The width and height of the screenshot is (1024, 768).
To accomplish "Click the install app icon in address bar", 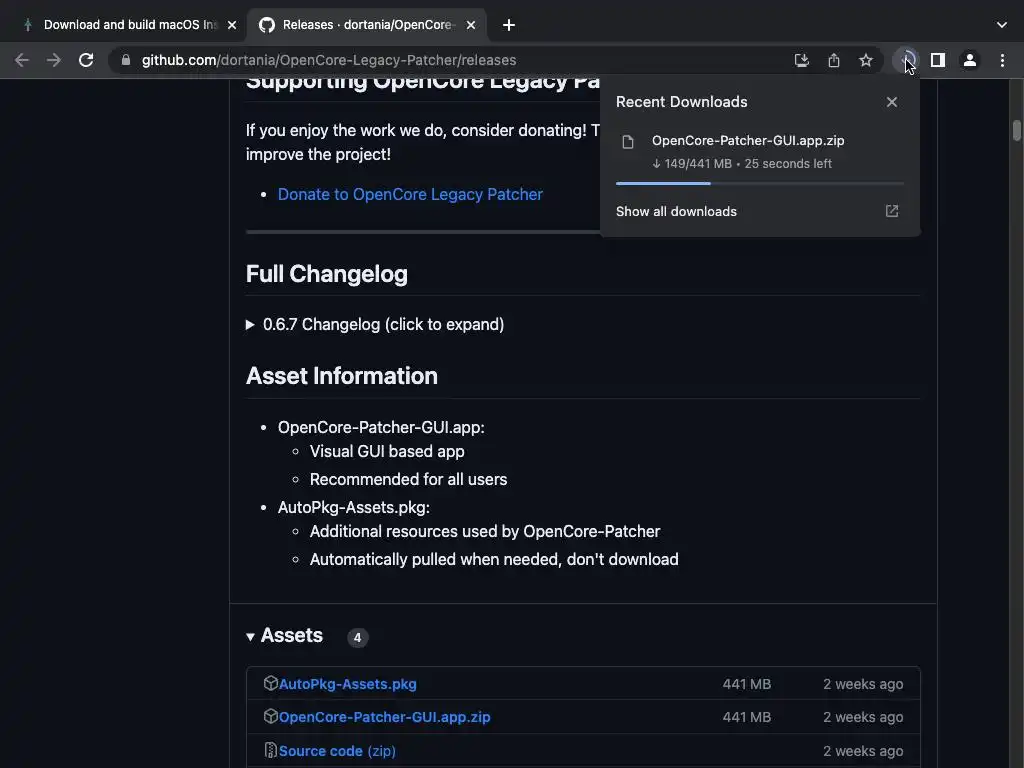I will [801, 60].
